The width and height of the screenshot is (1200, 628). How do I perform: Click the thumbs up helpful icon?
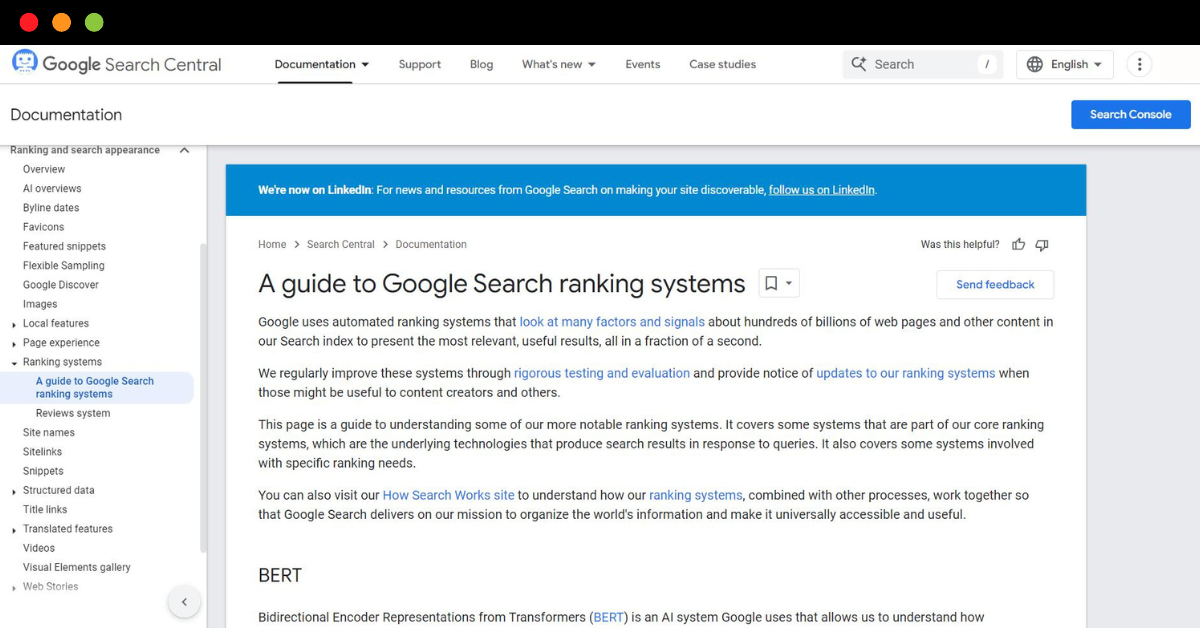(1018, 245)
